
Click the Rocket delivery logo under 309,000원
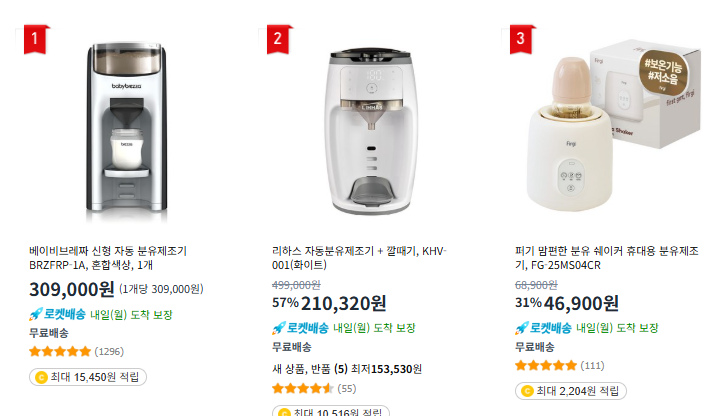coord(57,314)
